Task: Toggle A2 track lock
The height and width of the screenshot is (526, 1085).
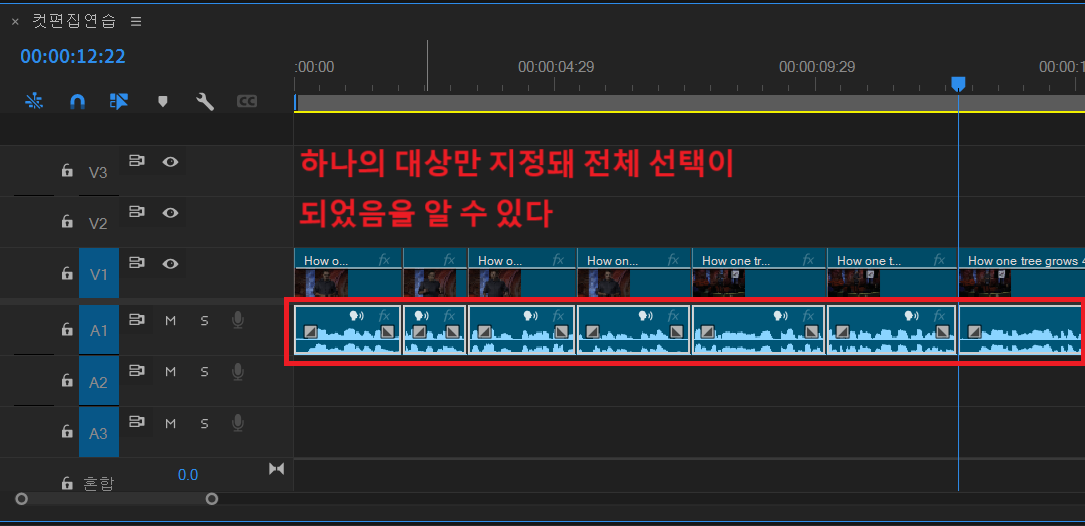Action: [67, 381]
